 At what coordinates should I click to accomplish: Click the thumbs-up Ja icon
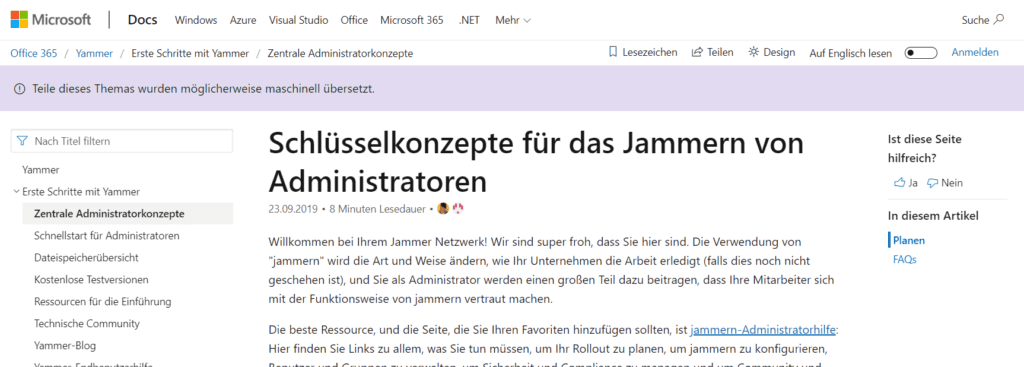(899, 183)
